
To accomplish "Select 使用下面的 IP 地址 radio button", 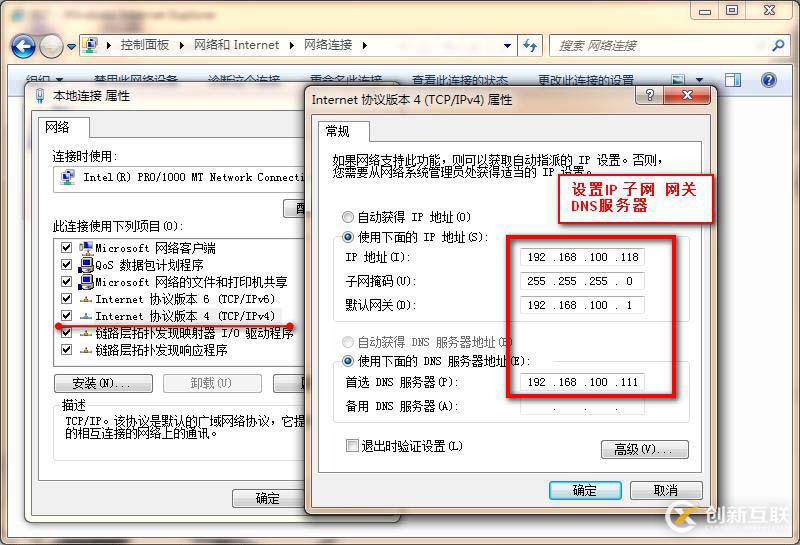I will point(348,237).
